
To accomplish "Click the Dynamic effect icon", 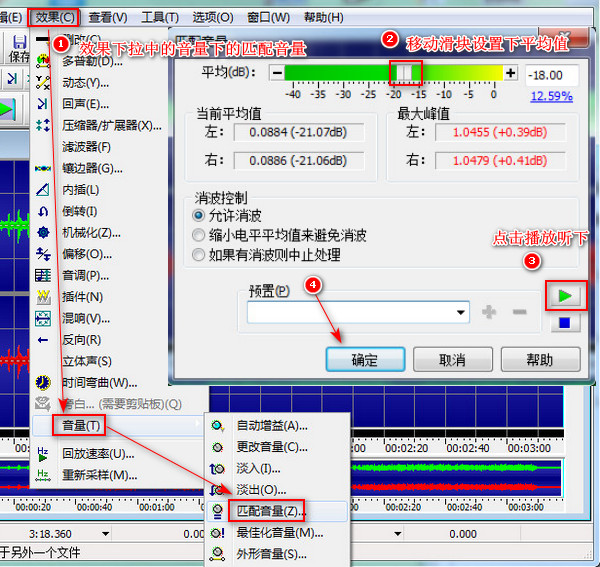I will tap(43, 83).
